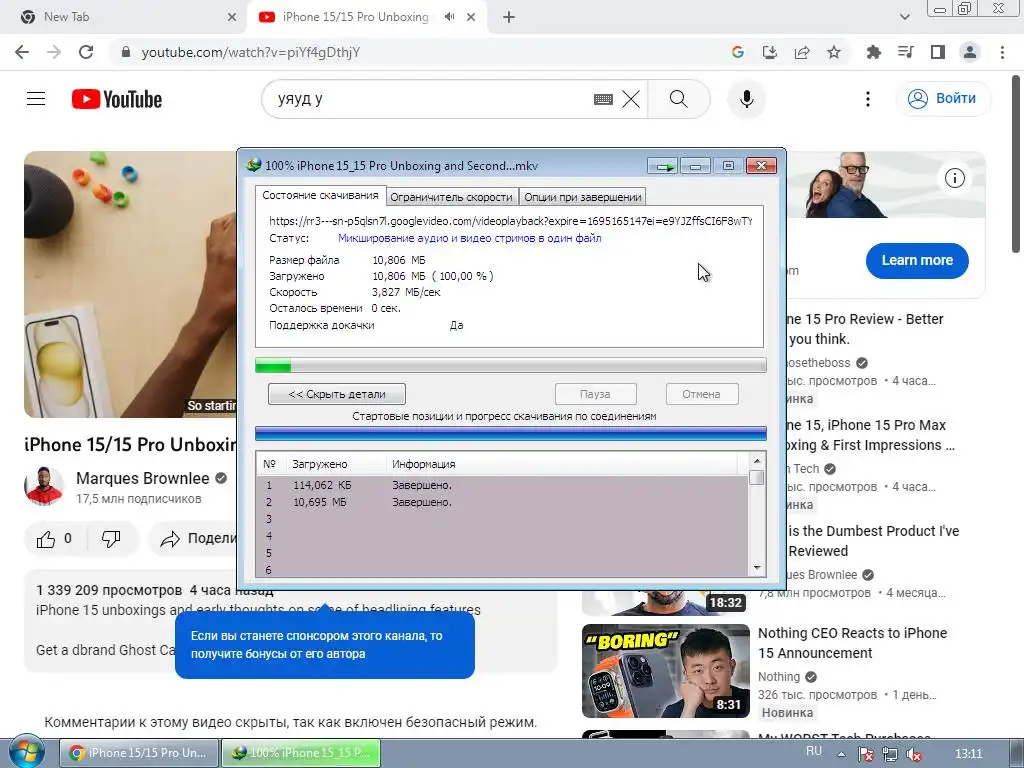The width and height of the screenshot is (1024, 768).
Task: Open the Chrome three-dot menu
Action: pos(1002,52)
